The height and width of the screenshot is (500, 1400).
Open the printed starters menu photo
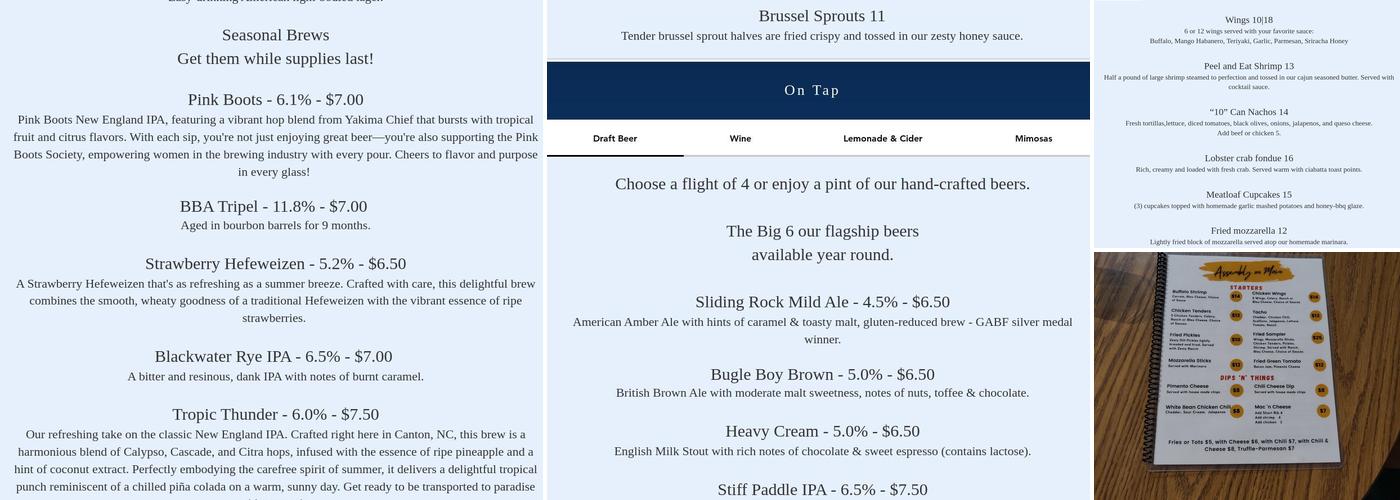(1246, 375)
